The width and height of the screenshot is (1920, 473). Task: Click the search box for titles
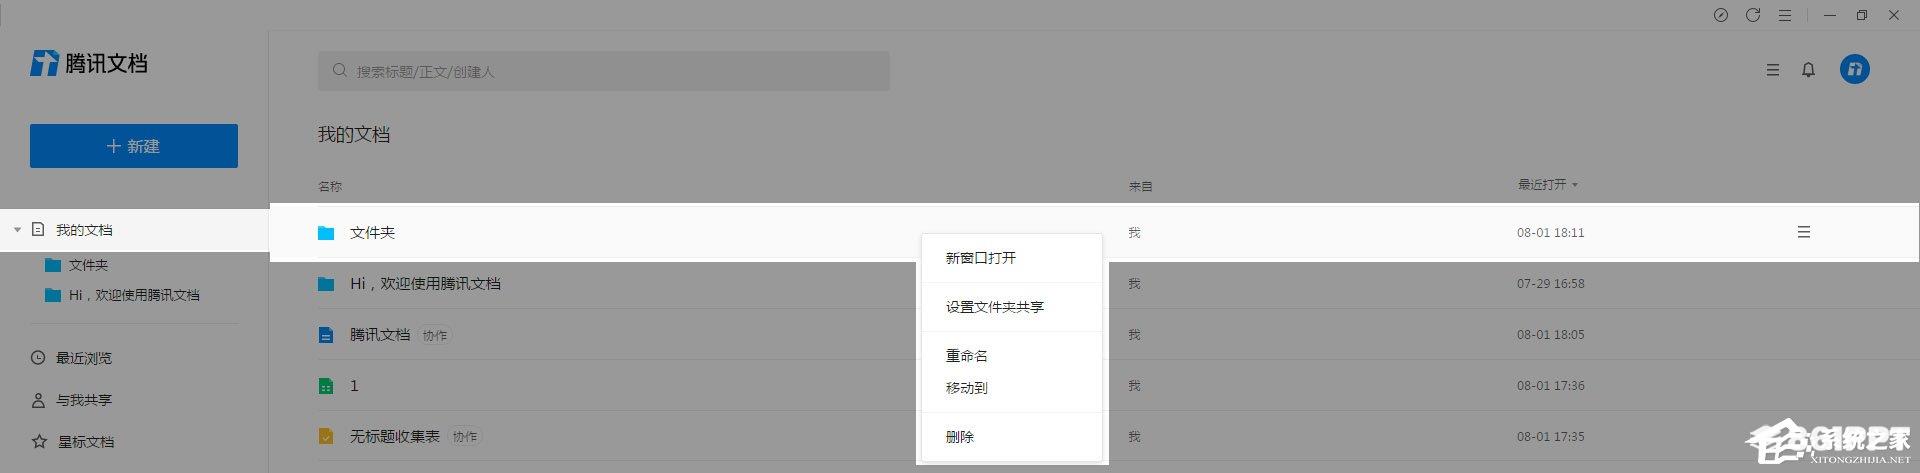point(604,71)
